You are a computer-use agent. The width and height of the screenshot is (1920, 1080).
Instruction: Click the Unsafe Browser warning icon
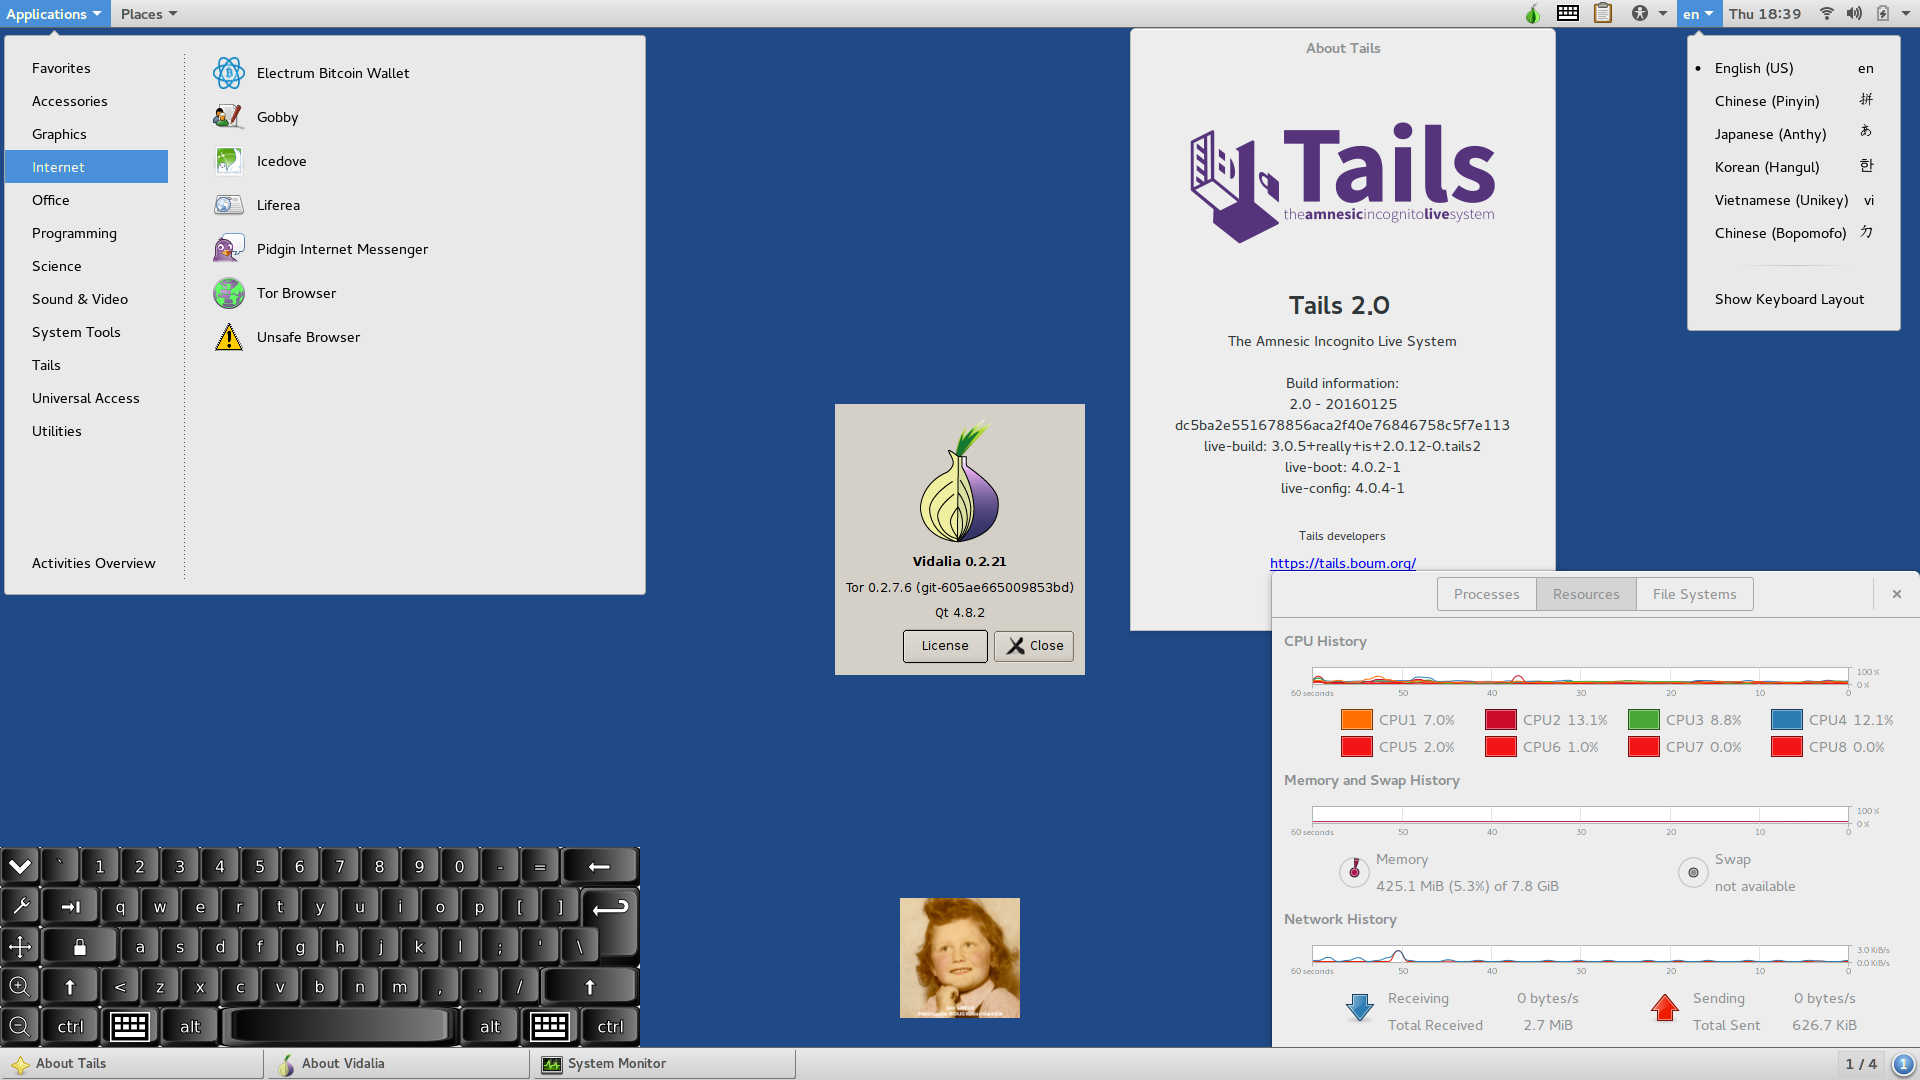(228, 337)
